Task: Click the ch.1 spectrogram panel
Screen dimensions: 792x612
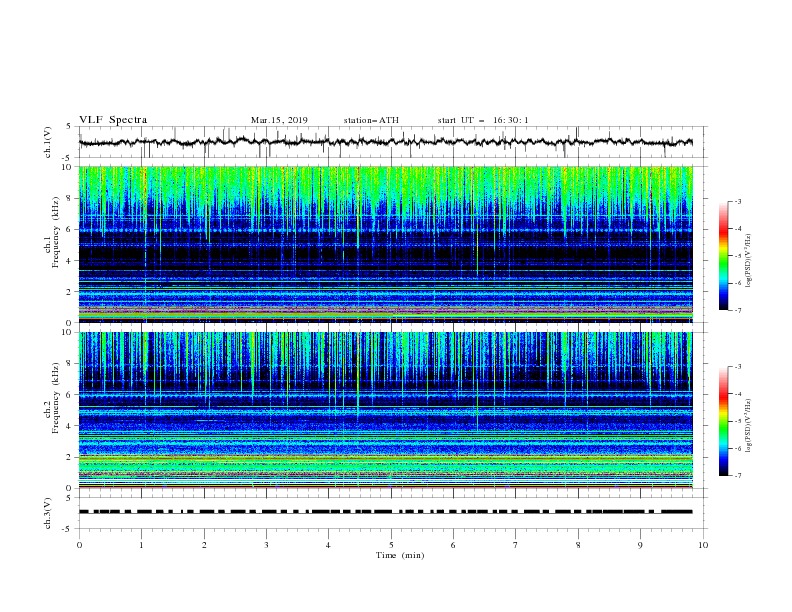Action: pos(385,244)
